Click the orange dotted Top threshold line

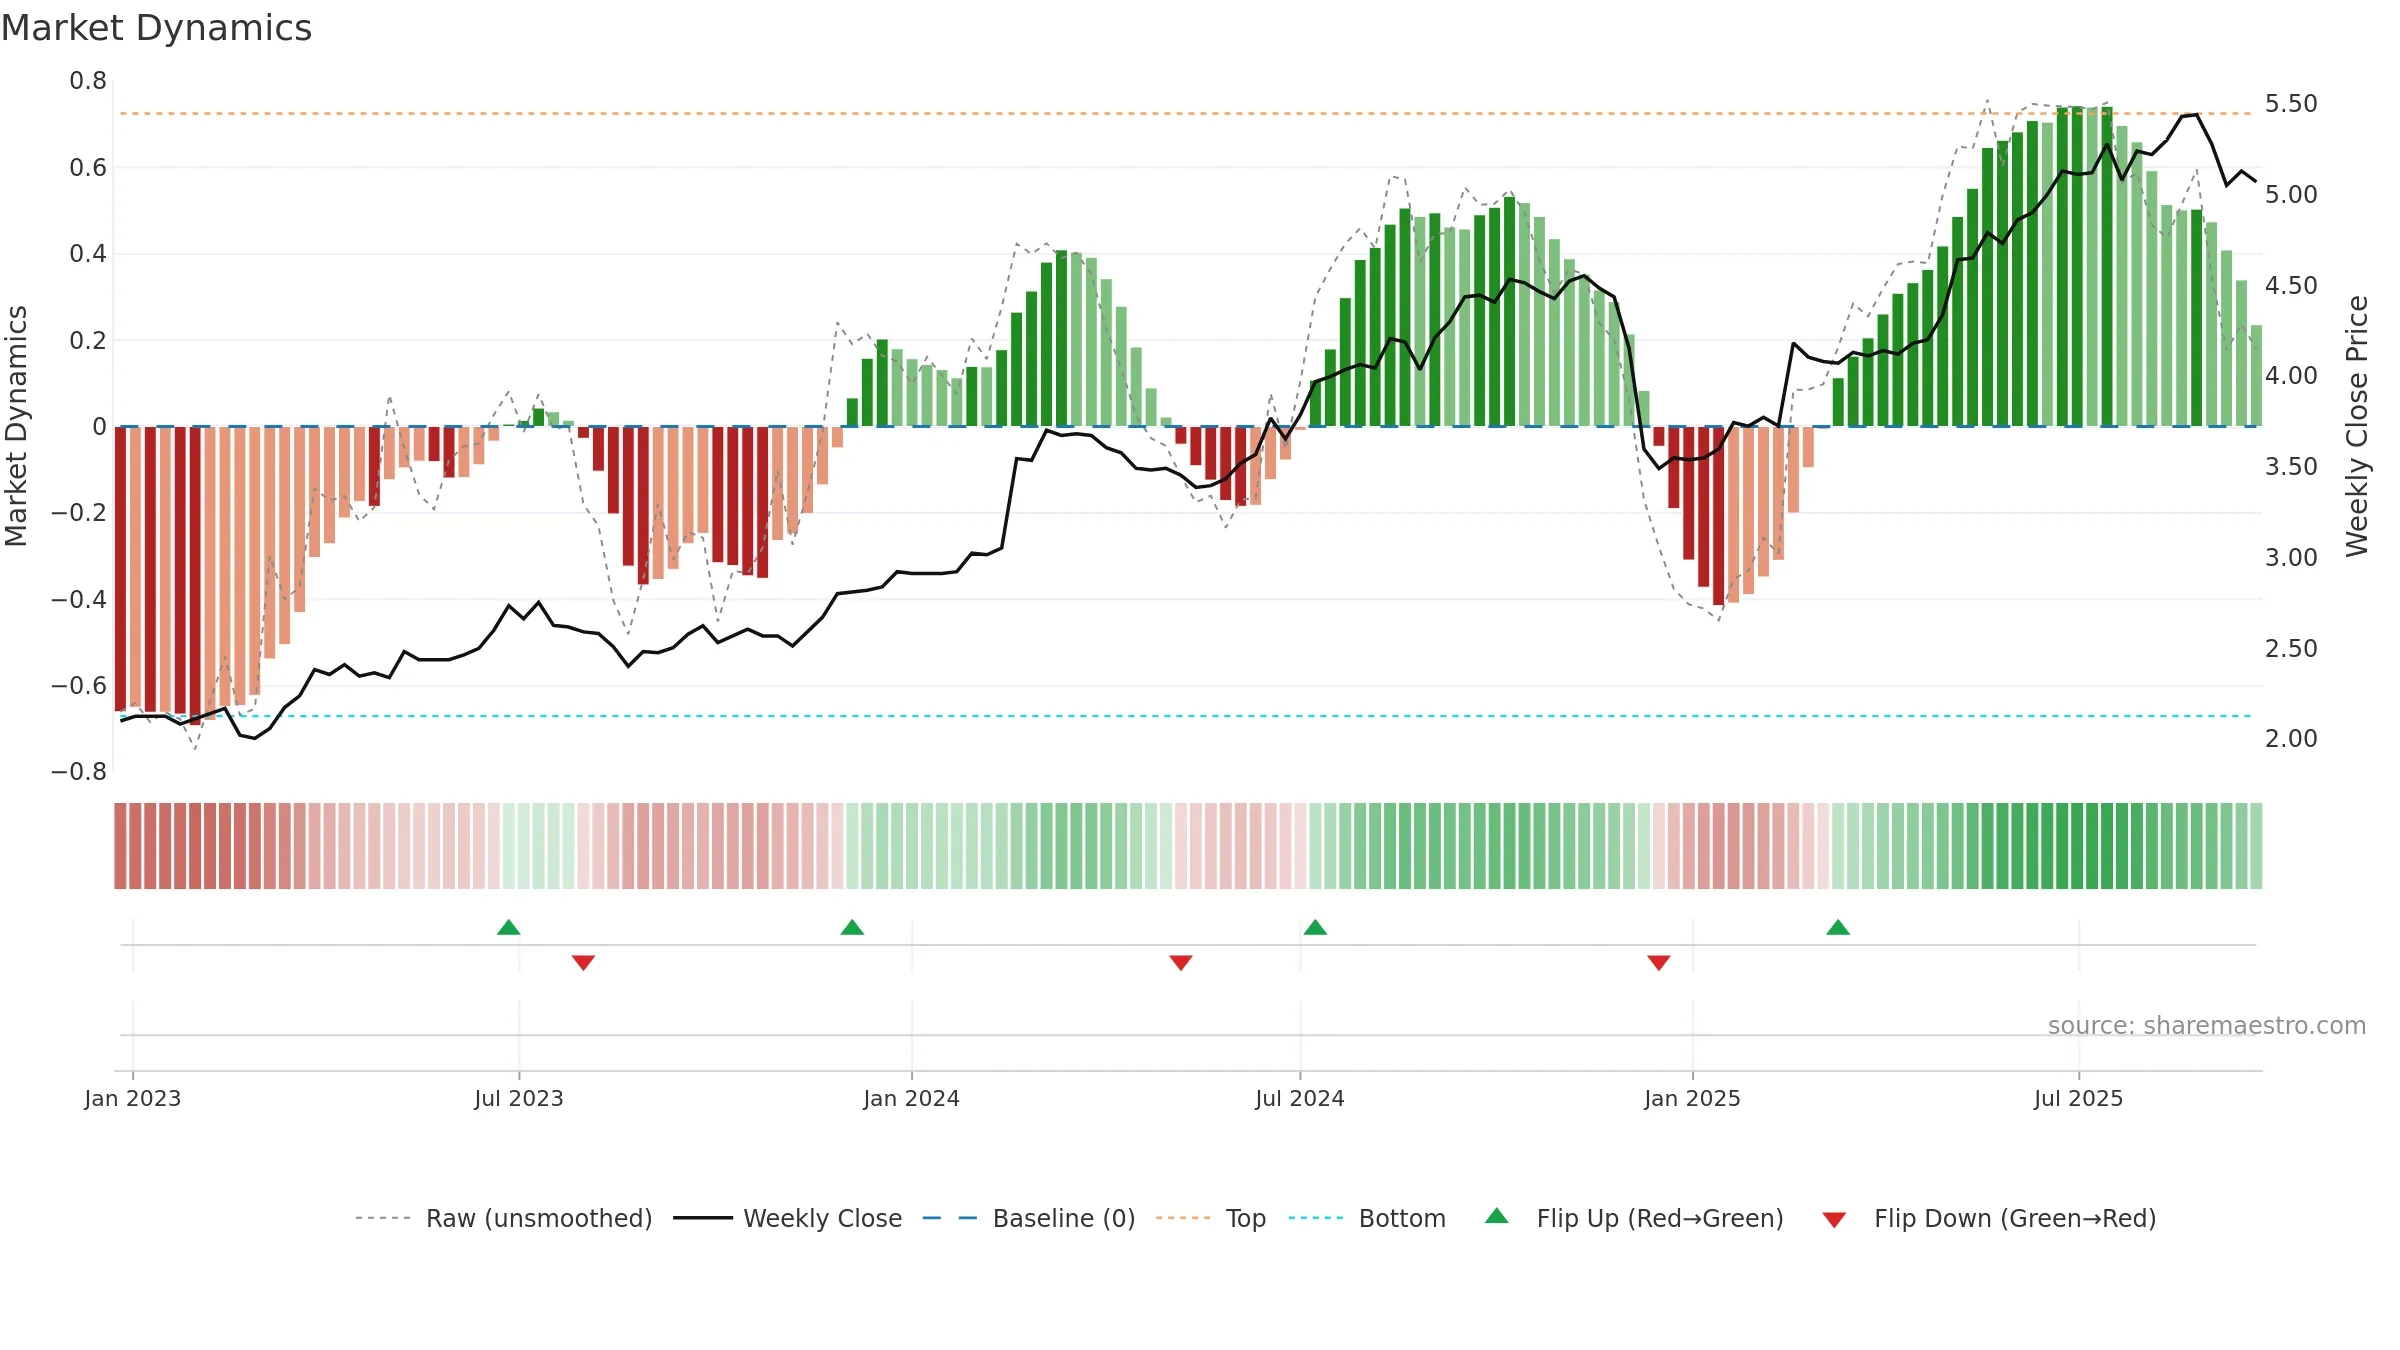[1186, 113]
